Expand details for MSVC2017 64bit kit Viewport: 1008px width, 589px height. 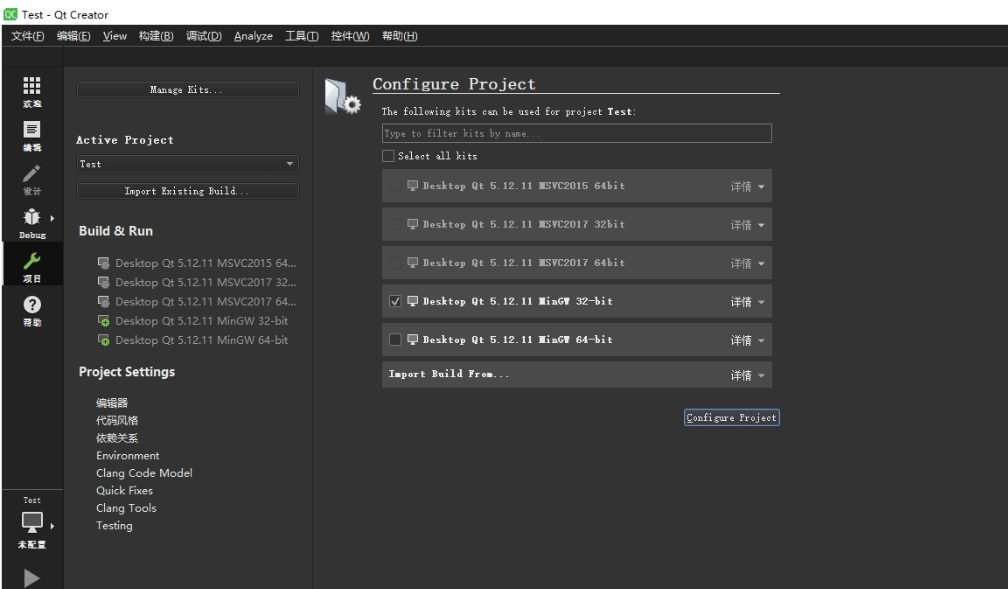pyautogui.click(x=747, y=264)
